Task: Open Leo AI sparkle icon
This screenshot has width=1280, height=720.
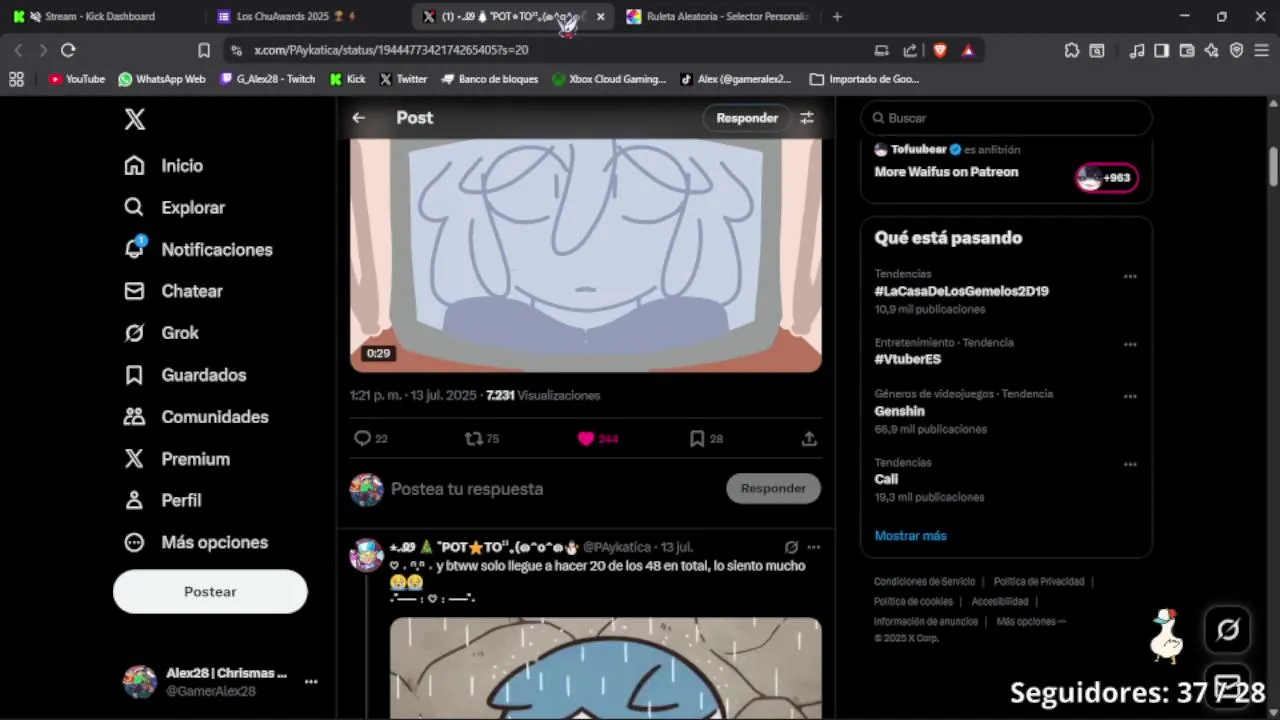Action: (1212, 50)
